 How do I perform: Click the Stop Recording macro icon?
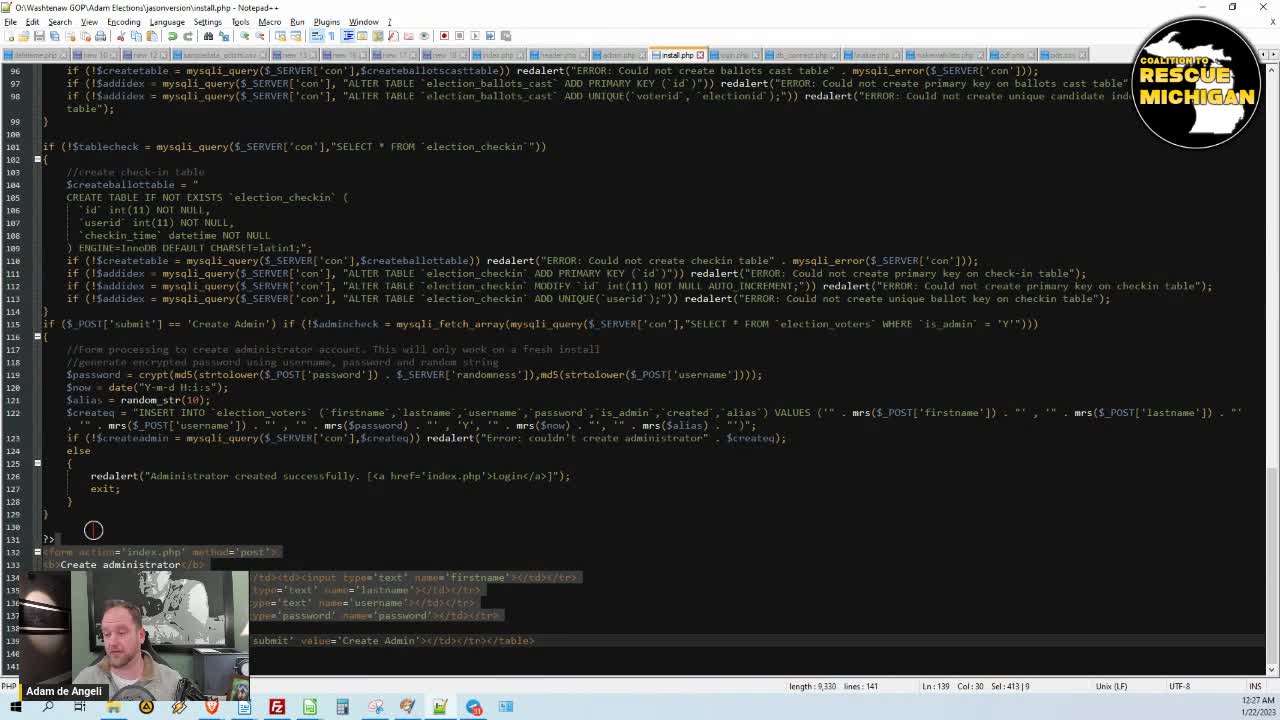[459, 36]
